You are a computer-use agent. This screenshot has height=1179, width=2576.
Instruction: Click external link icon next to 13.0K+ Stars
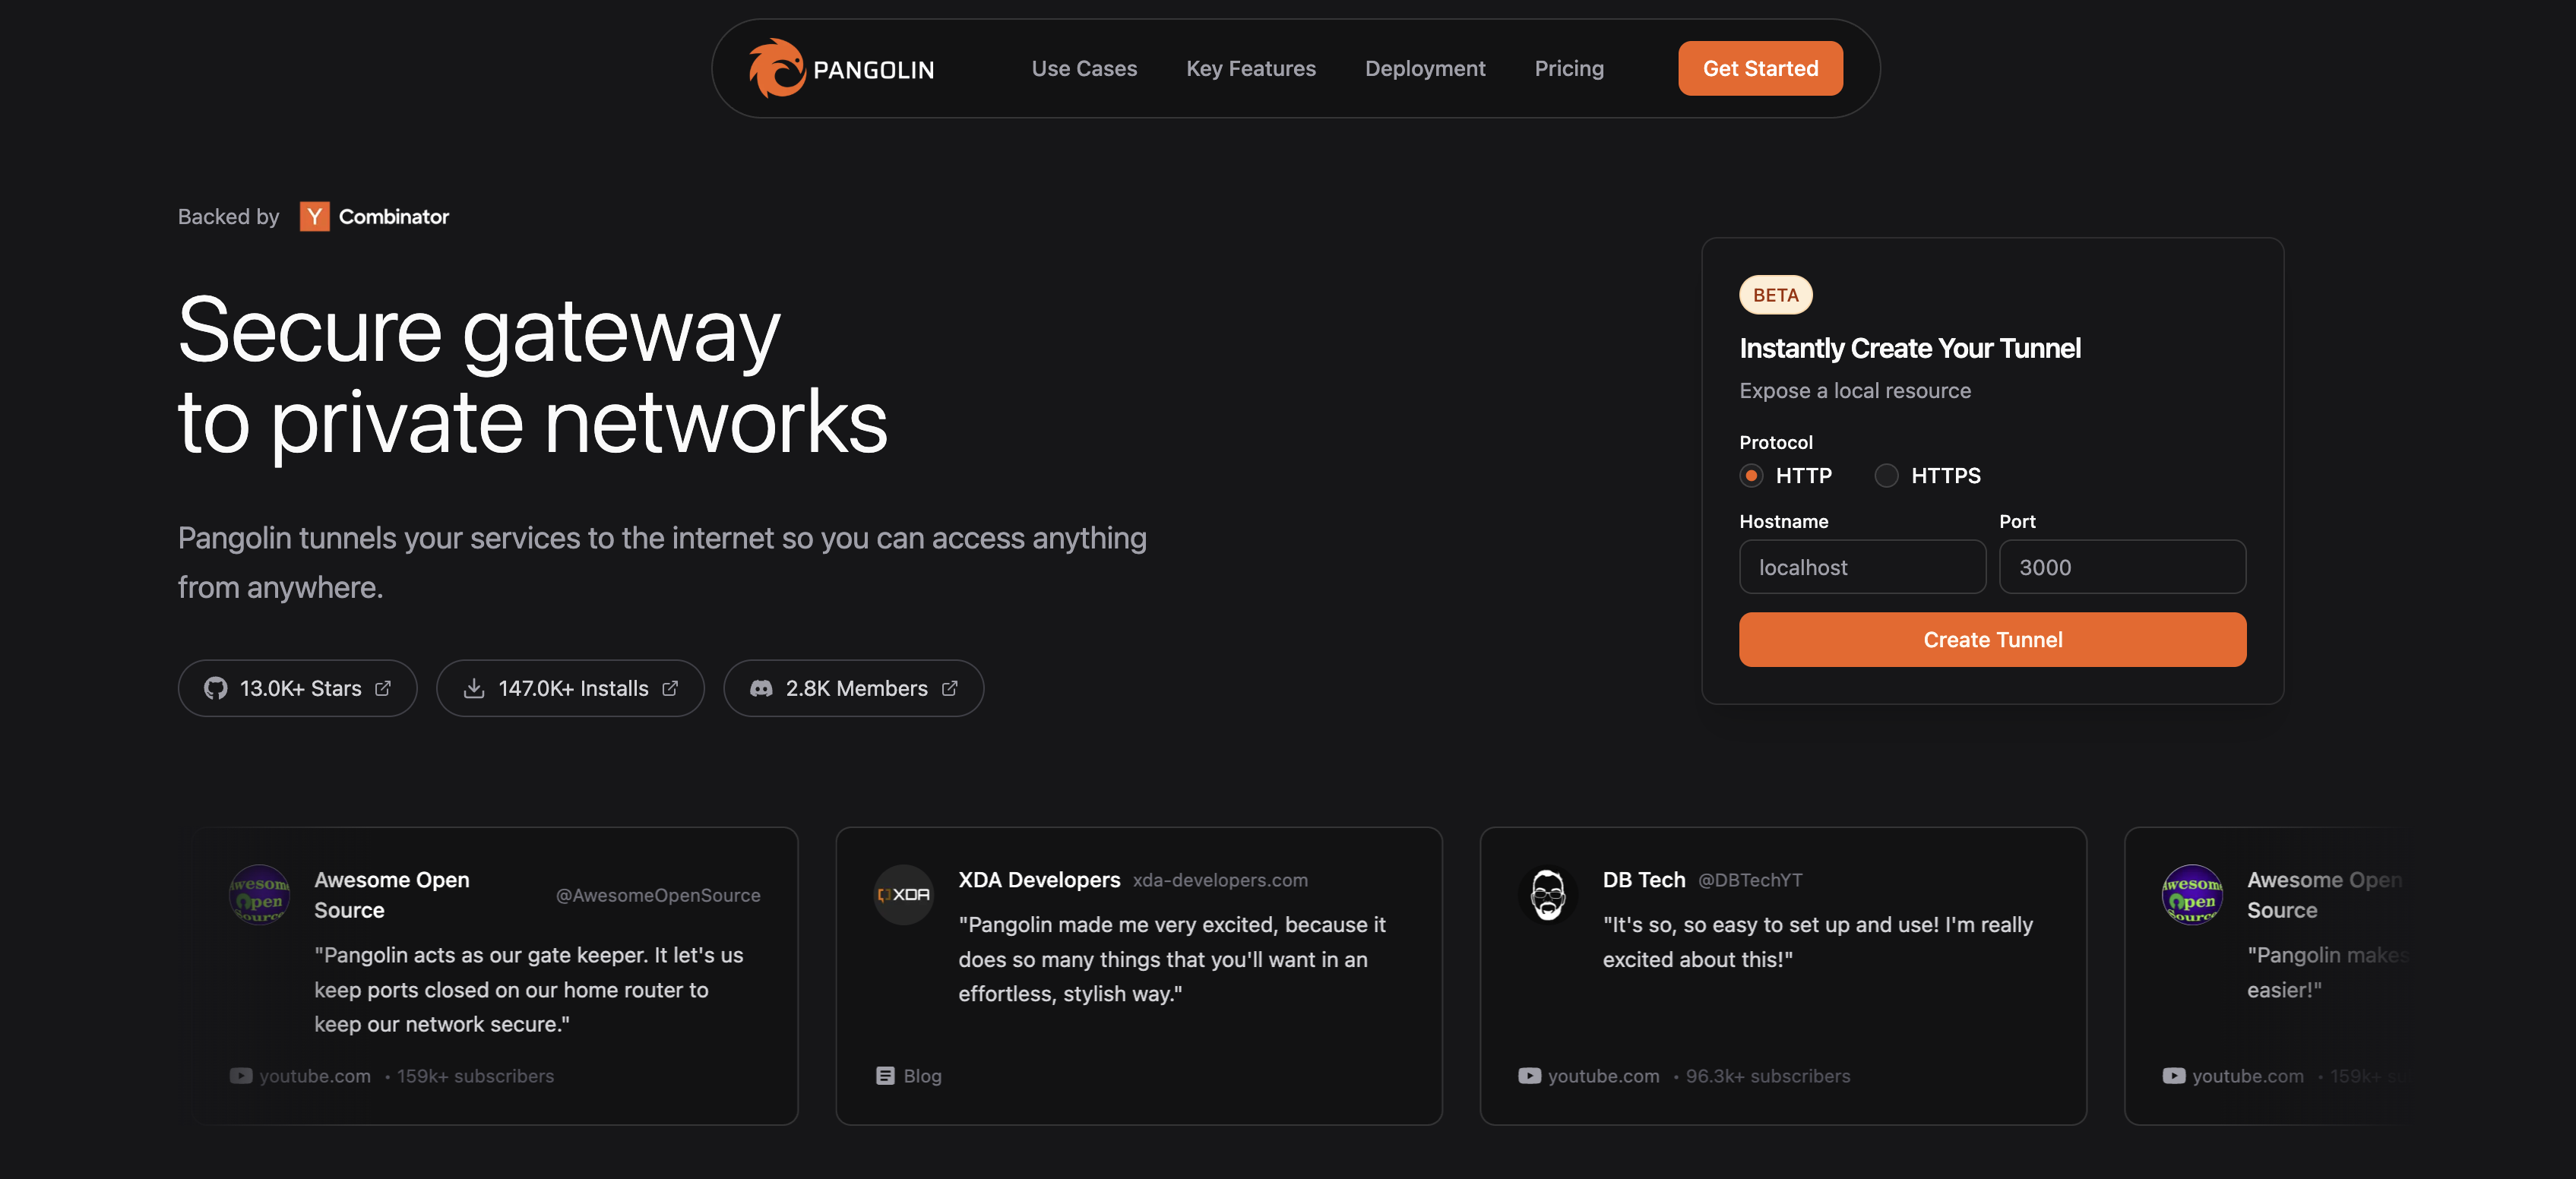[x=383, y=688]
